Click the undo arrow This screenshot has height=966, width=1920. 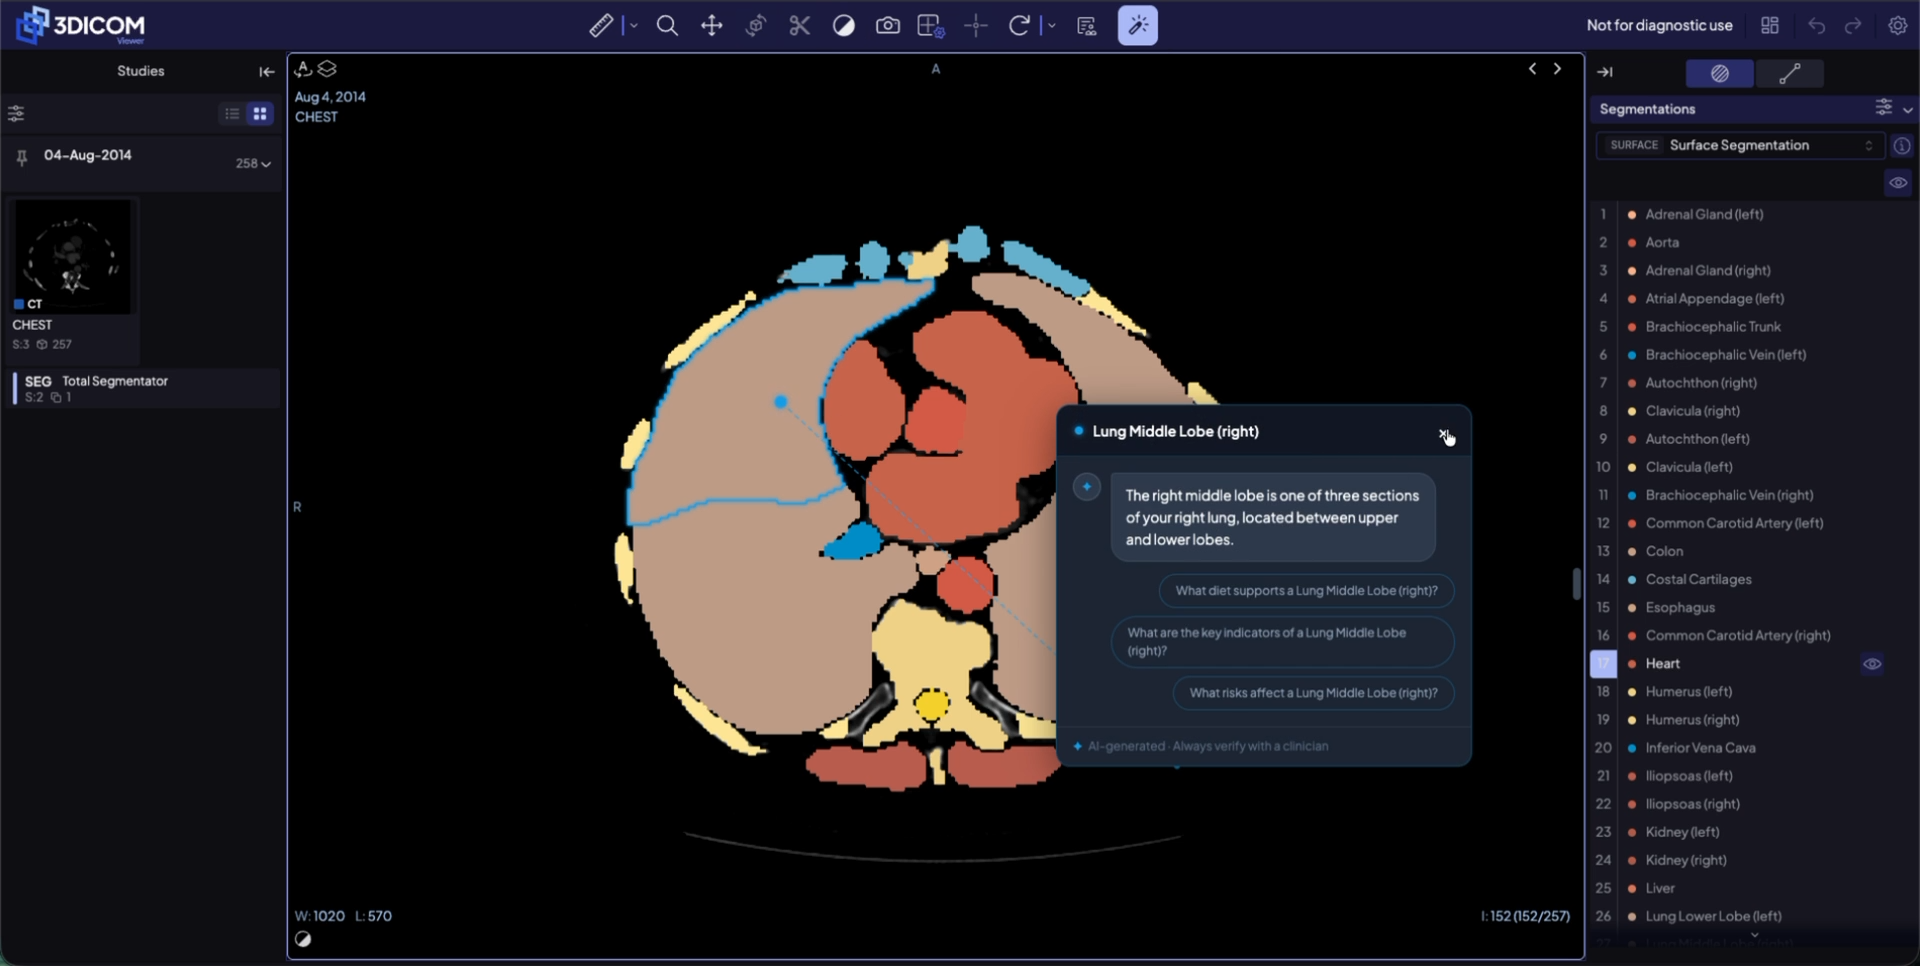(x=1816, y=26)
